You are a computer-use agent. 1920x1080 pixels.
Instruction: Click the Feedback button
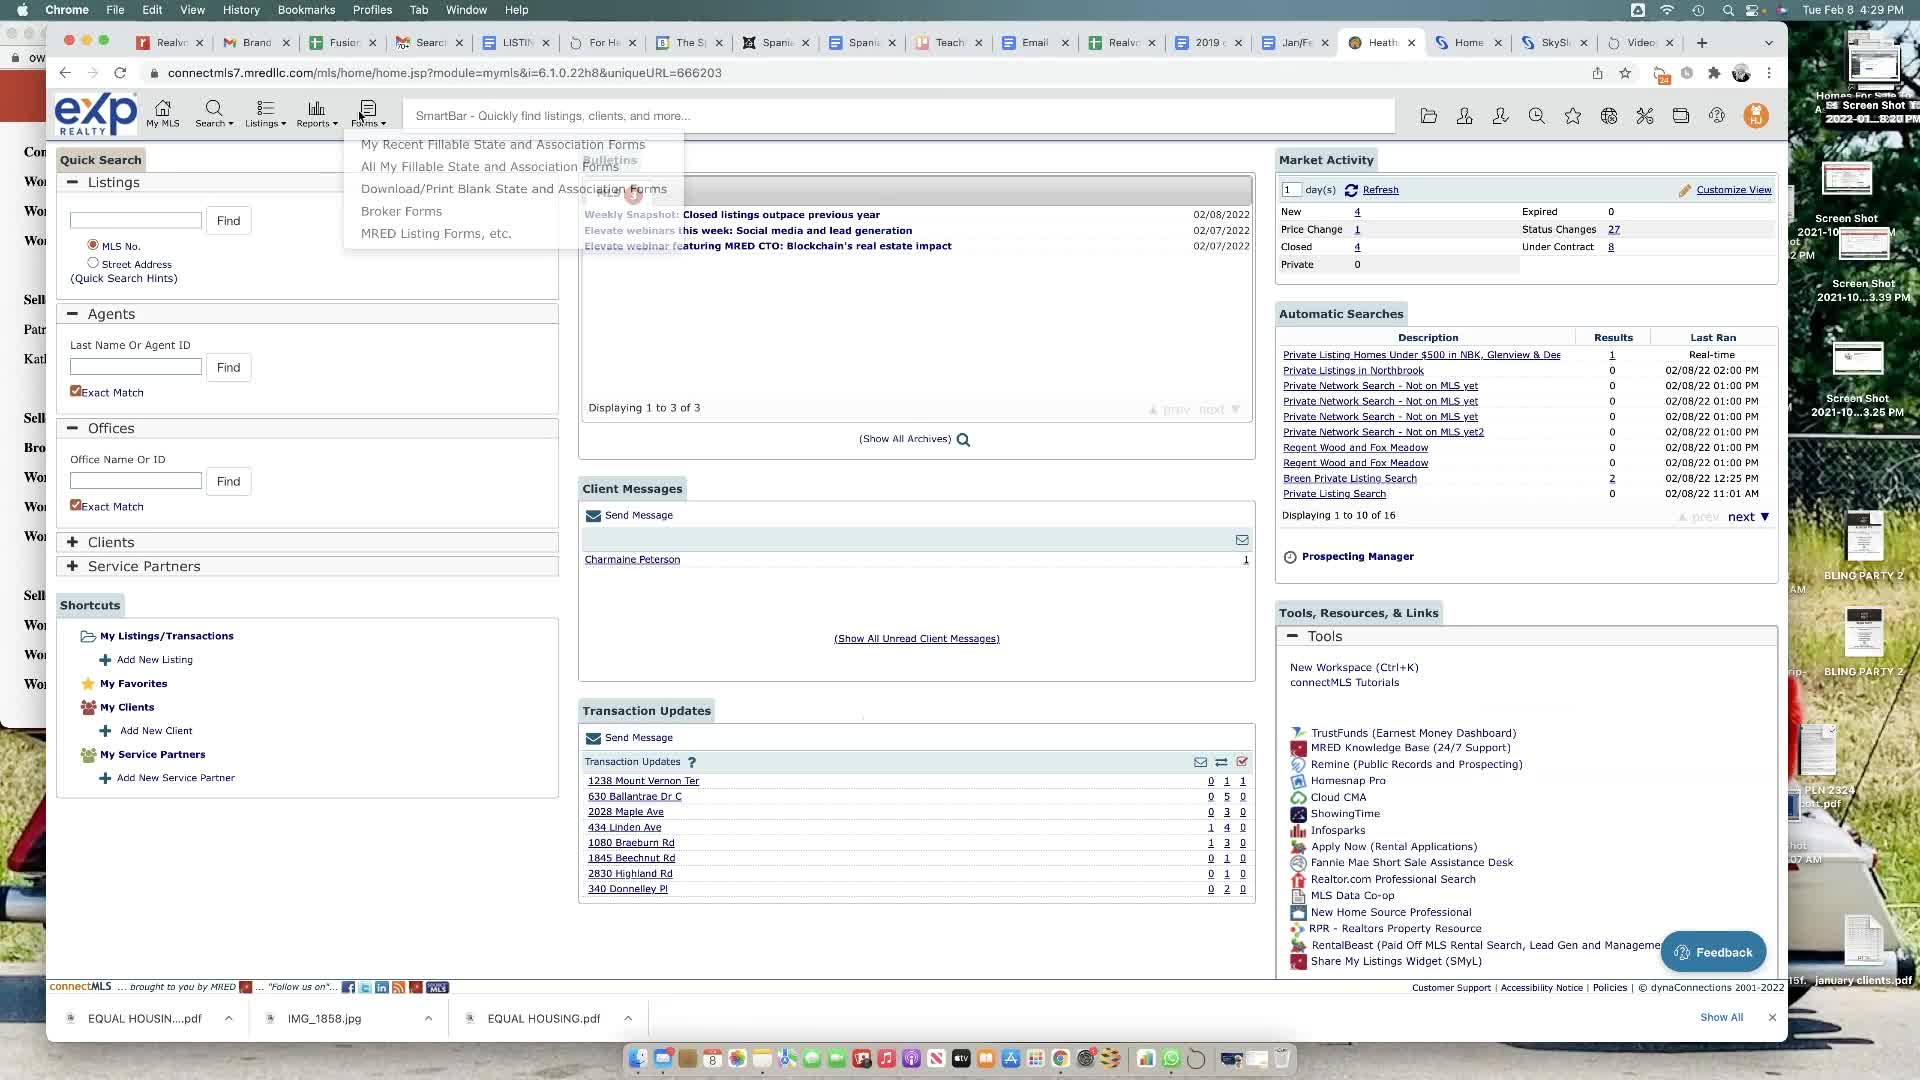click(1713, 952)
